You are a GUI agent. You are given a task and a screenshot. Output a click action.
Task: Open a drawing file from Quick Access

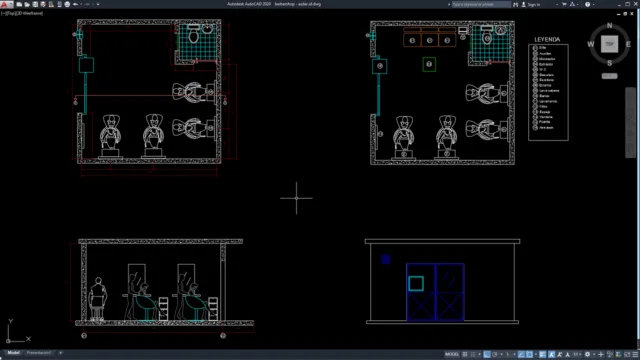27,4
